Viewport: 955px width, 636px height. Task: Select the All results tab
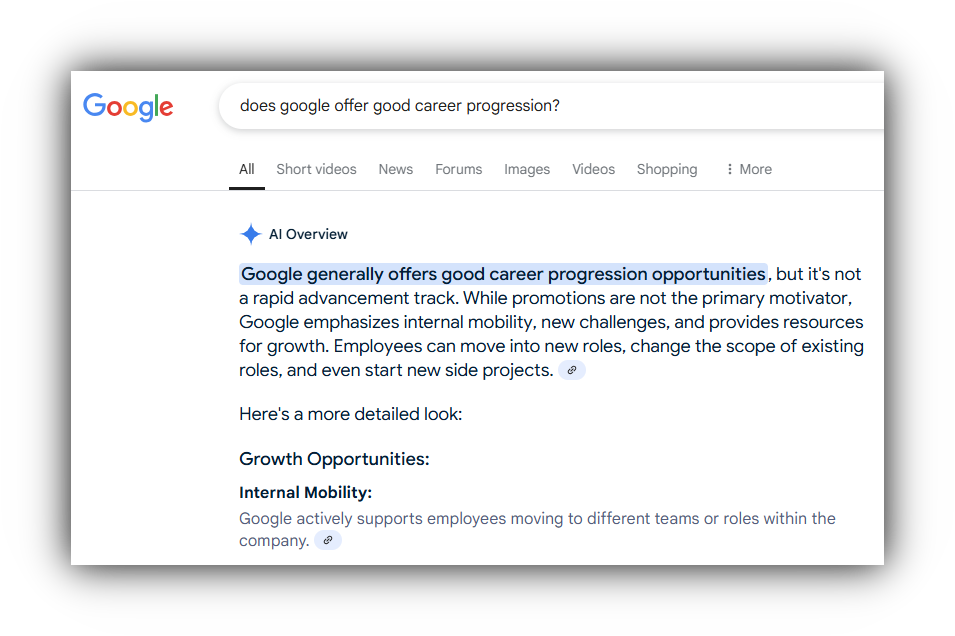[x=246, y=169]
